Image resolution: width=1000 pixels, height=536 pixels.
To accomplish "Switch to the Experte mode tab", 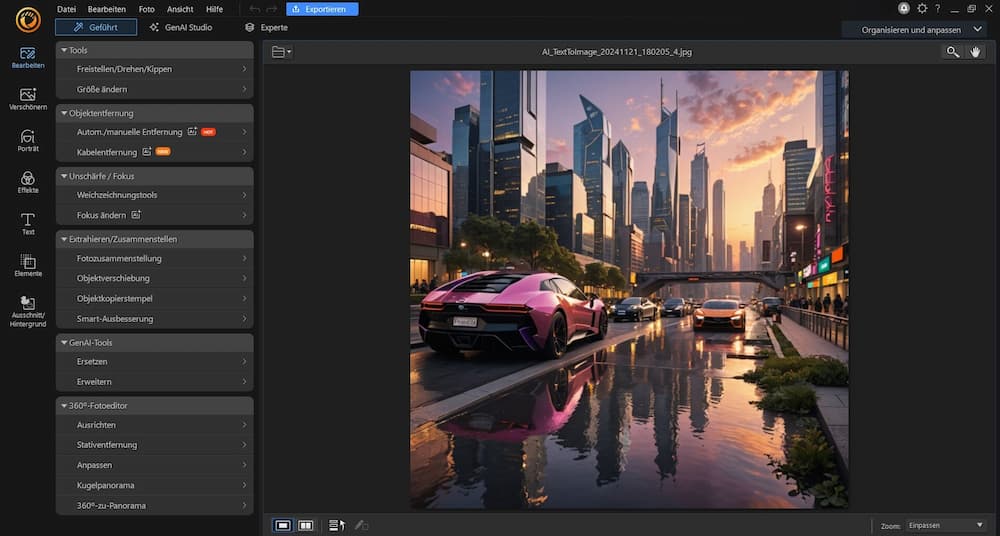I will point(267,27).
